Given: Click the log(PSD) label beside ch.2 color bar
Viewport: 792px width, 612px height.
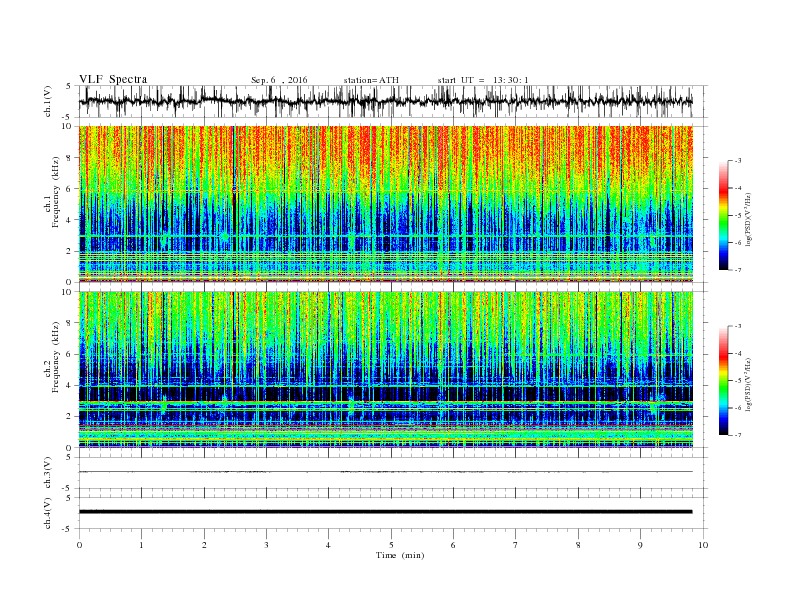Looking at the screenshot, I should tap(749, 385).
